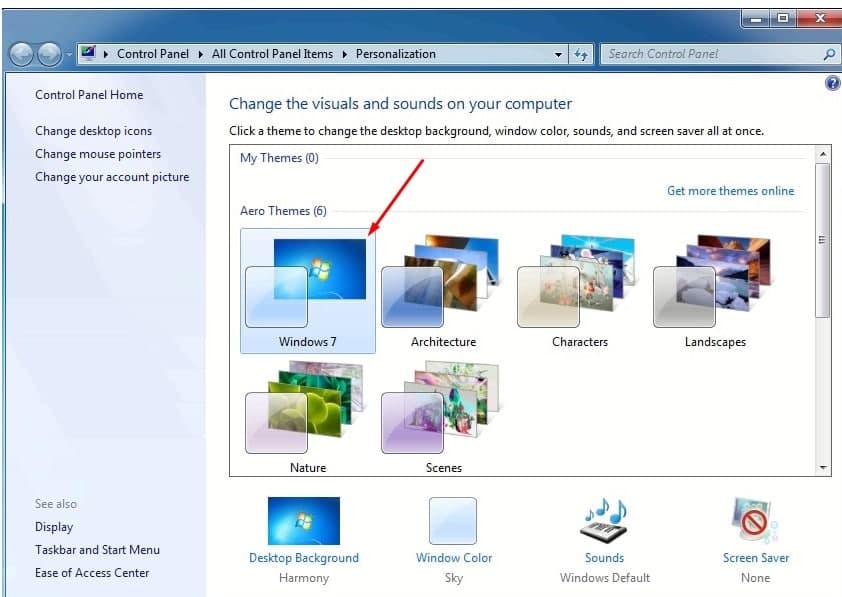Click the Refresh button in address bar
This screenshot has width=842, height=597.
coord(581,54)
